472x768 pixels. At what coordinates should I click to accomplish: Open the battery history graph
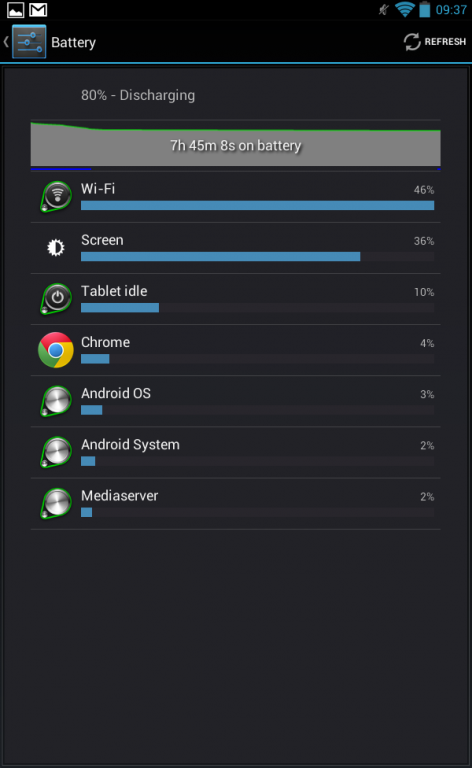[x=236, y=145]
